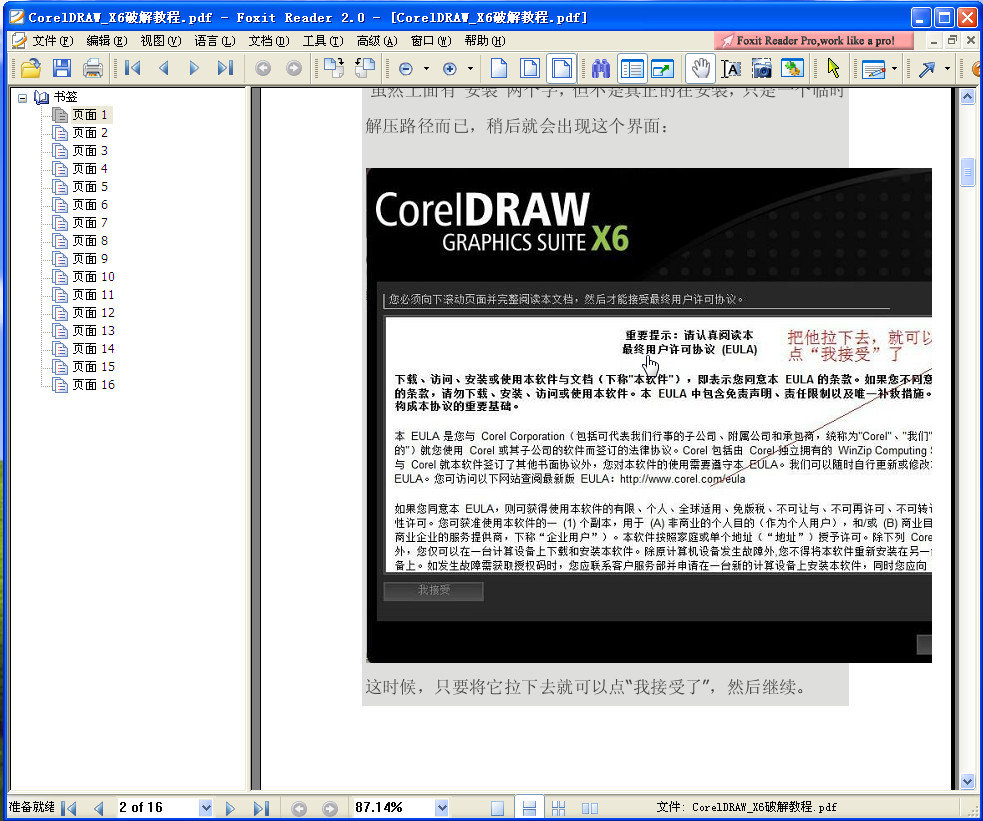Screen dimensions: 983x821
Task: Select continuous facing layout in status bar
Action: 559,808
